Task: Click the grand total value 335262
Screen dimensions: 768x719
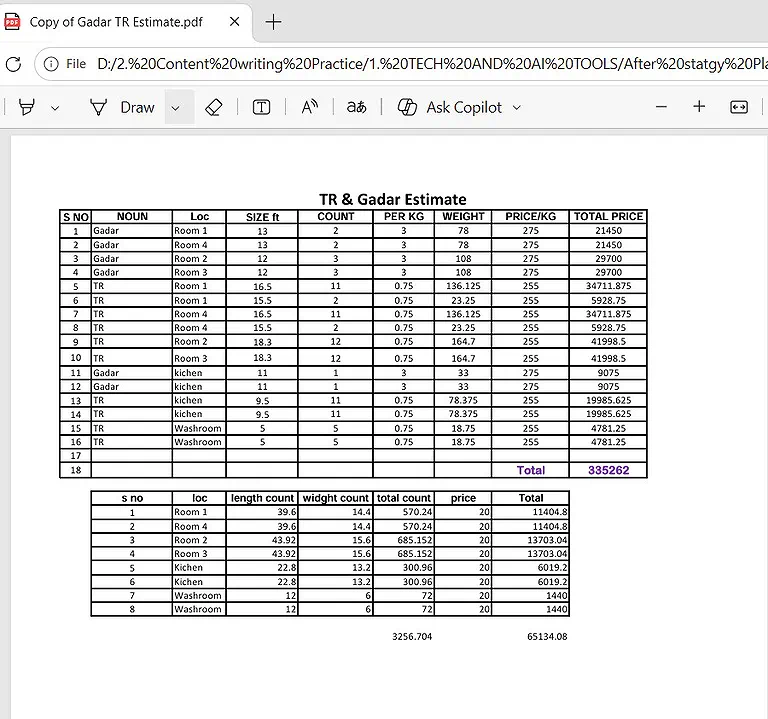Action: 608,470
